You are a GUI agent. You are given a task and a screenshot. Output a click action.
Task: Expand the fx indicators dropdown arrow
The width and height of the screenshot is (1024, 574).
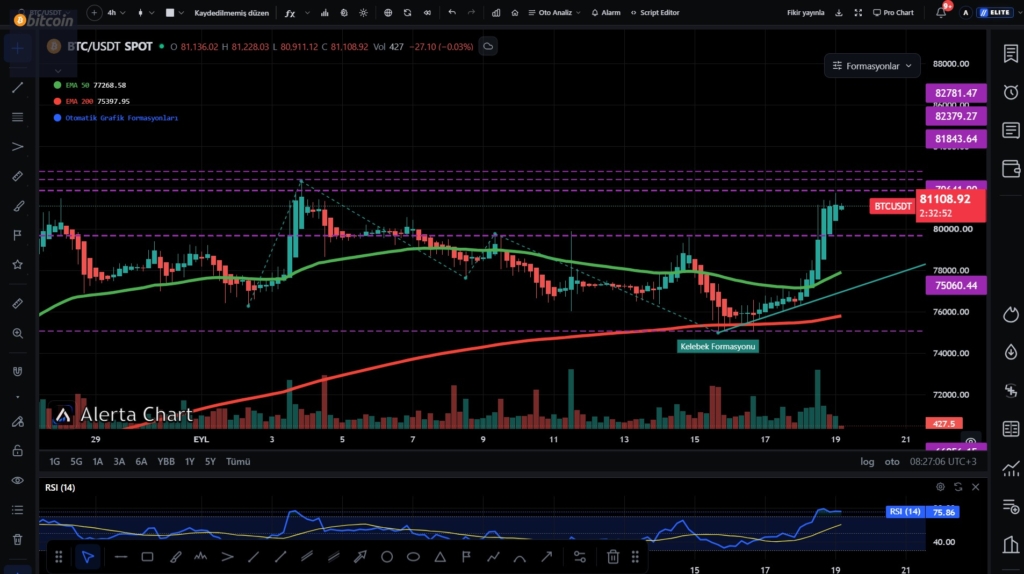click(308, 12)
